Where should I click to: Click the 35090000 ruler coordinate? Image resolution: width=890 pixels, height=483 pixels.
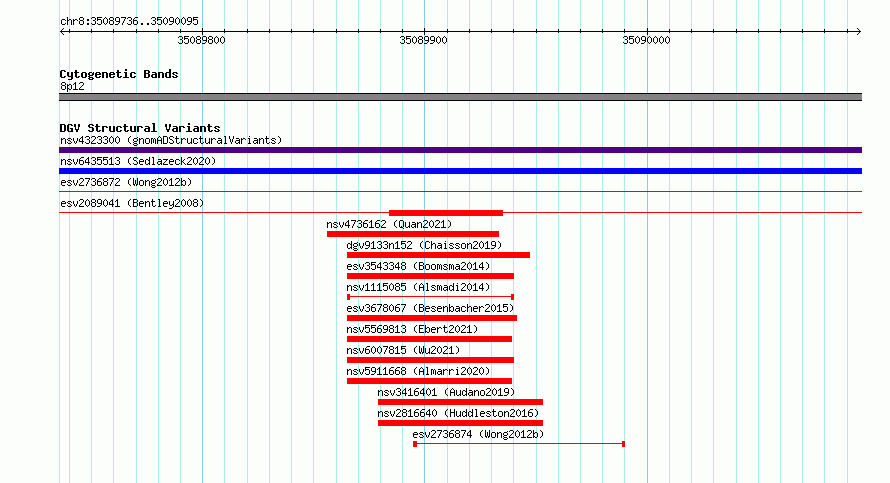[646, 40]
